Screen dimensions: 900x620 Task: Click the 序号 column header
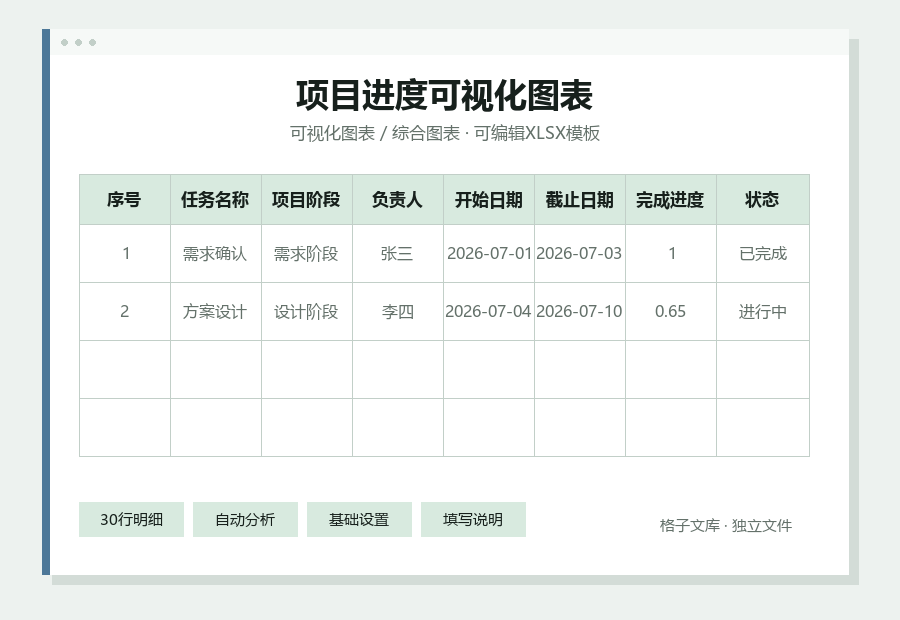tap(125, 199)
